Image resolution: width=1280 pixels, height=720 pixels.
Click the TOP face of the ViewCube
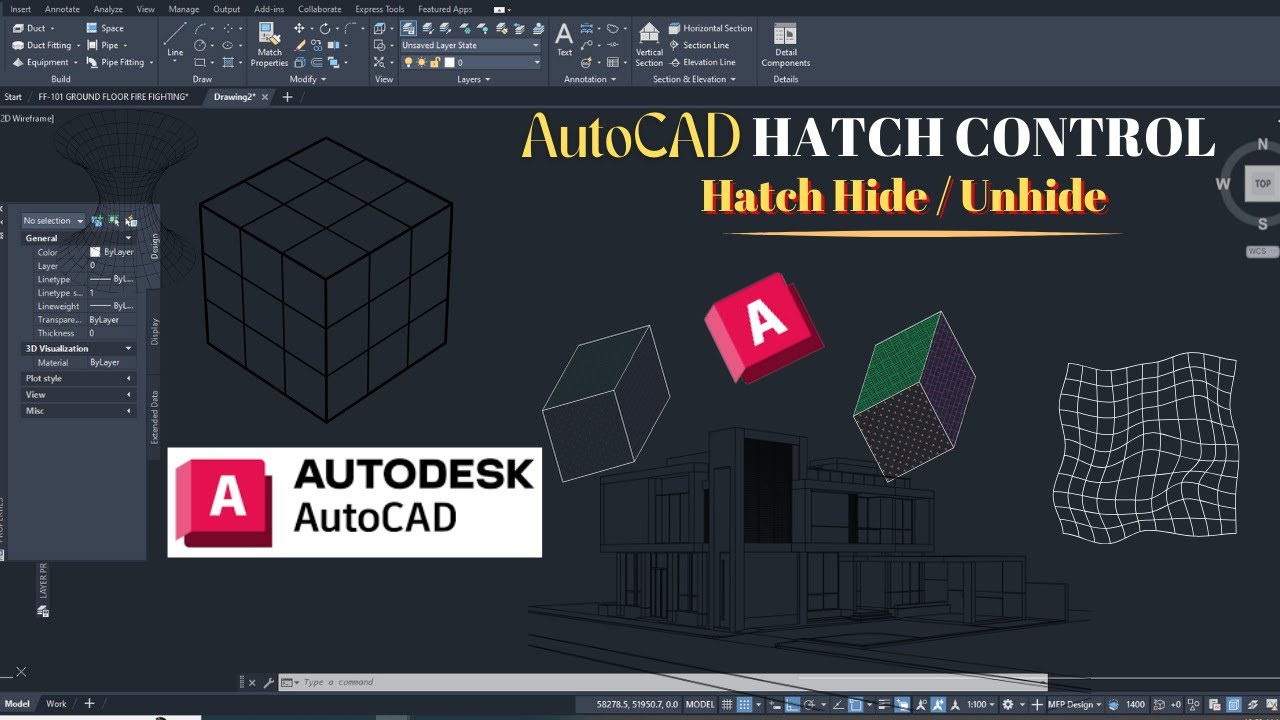pyautogui.click(x=1262, y=184)
